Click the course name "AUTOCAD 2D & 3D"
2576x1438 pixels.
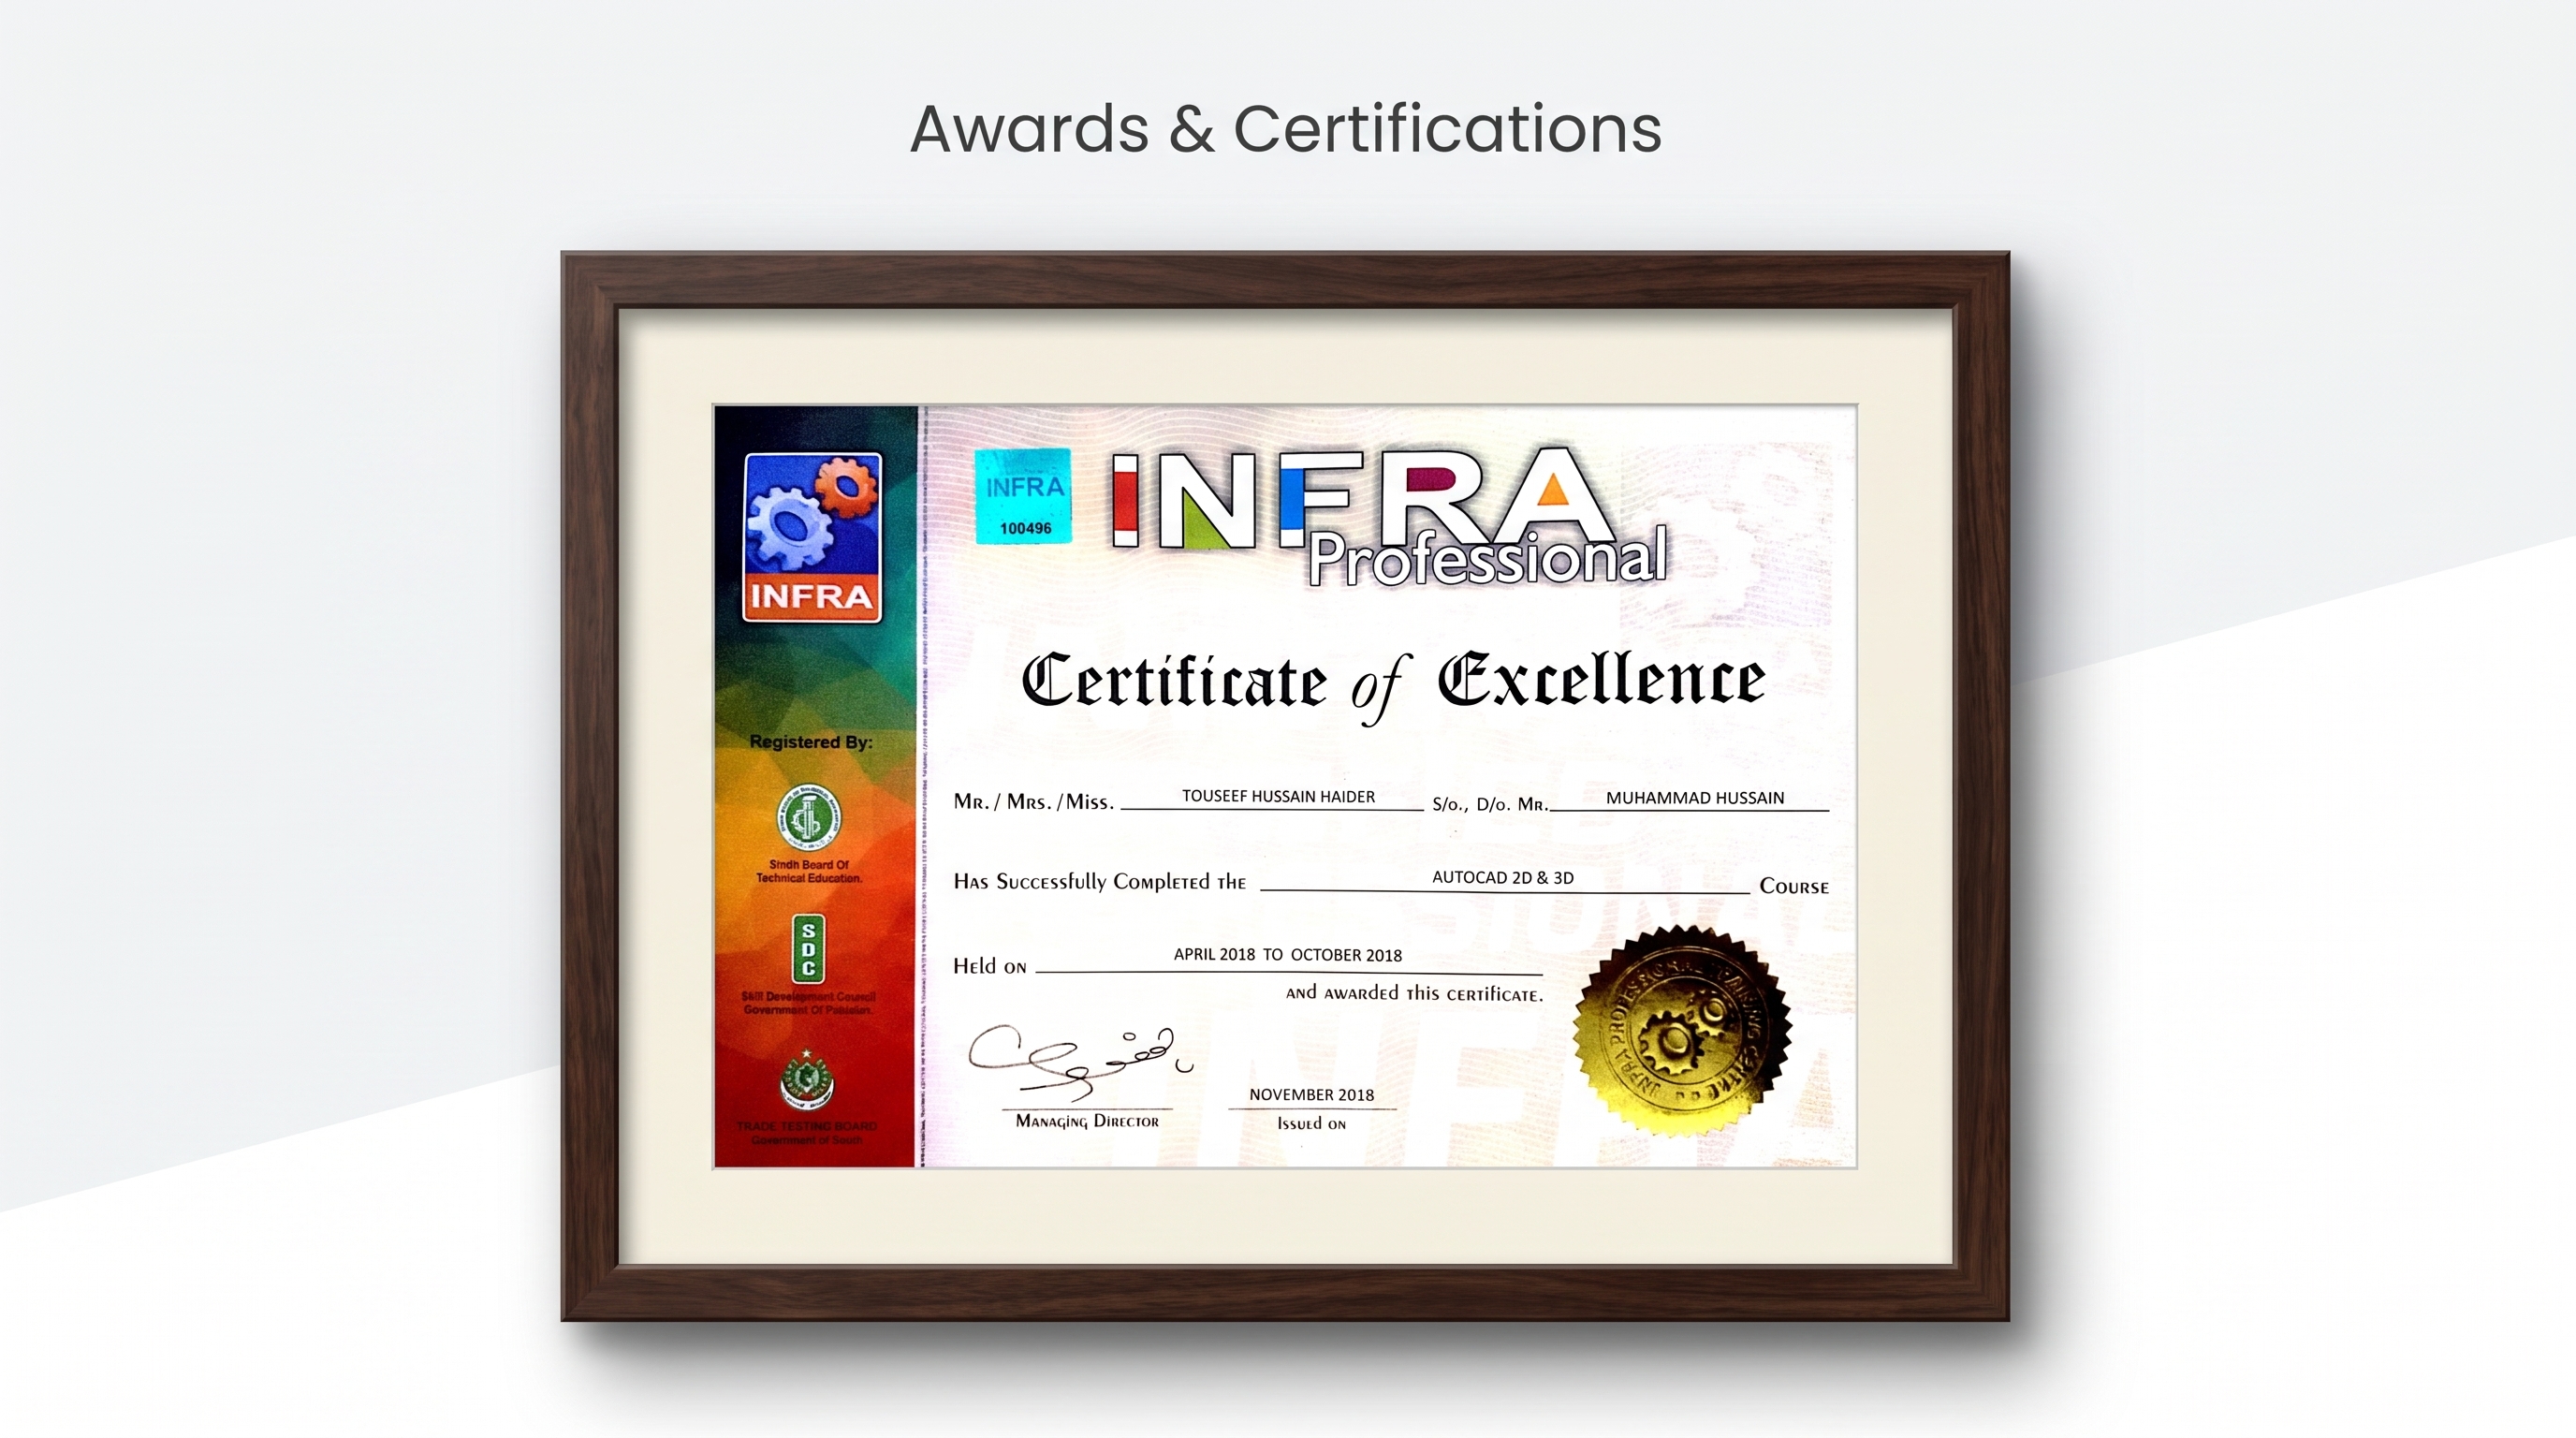1502,877
